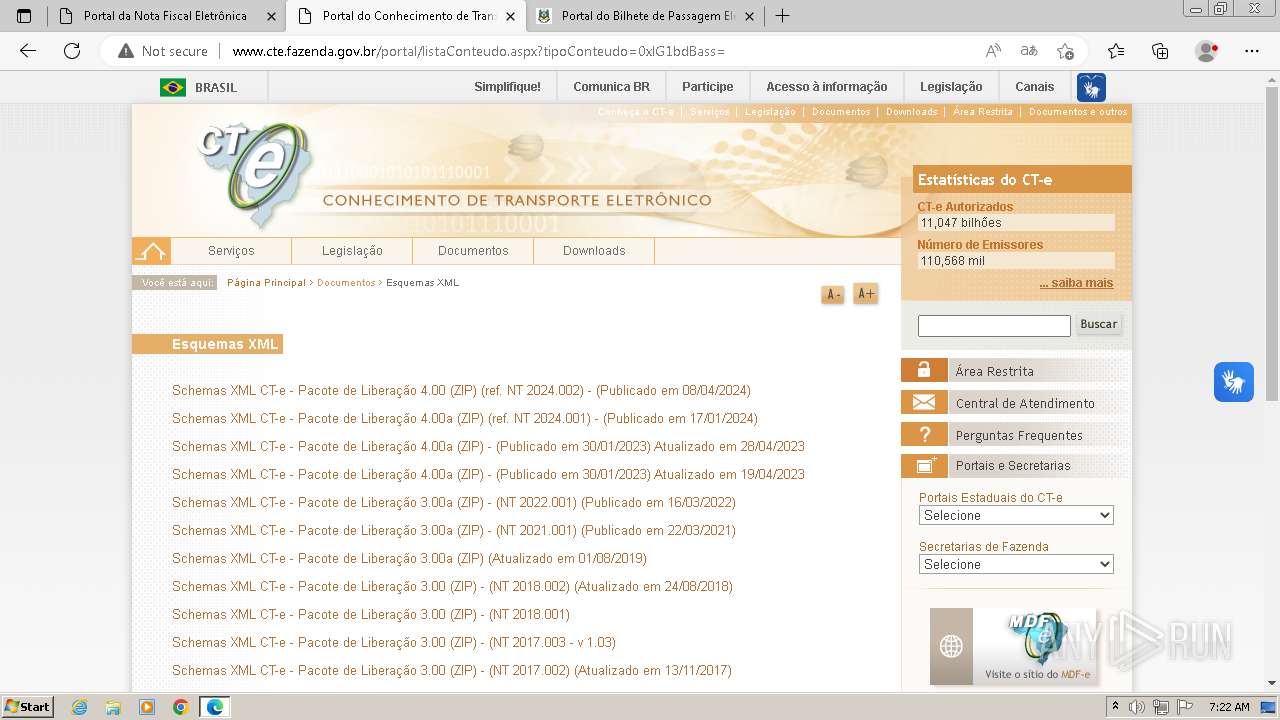The width and height of the screenshot is (1280, 720).
Task: Click the VLibras accessibility icon in Brasil bar
Action: [1091, 87]
